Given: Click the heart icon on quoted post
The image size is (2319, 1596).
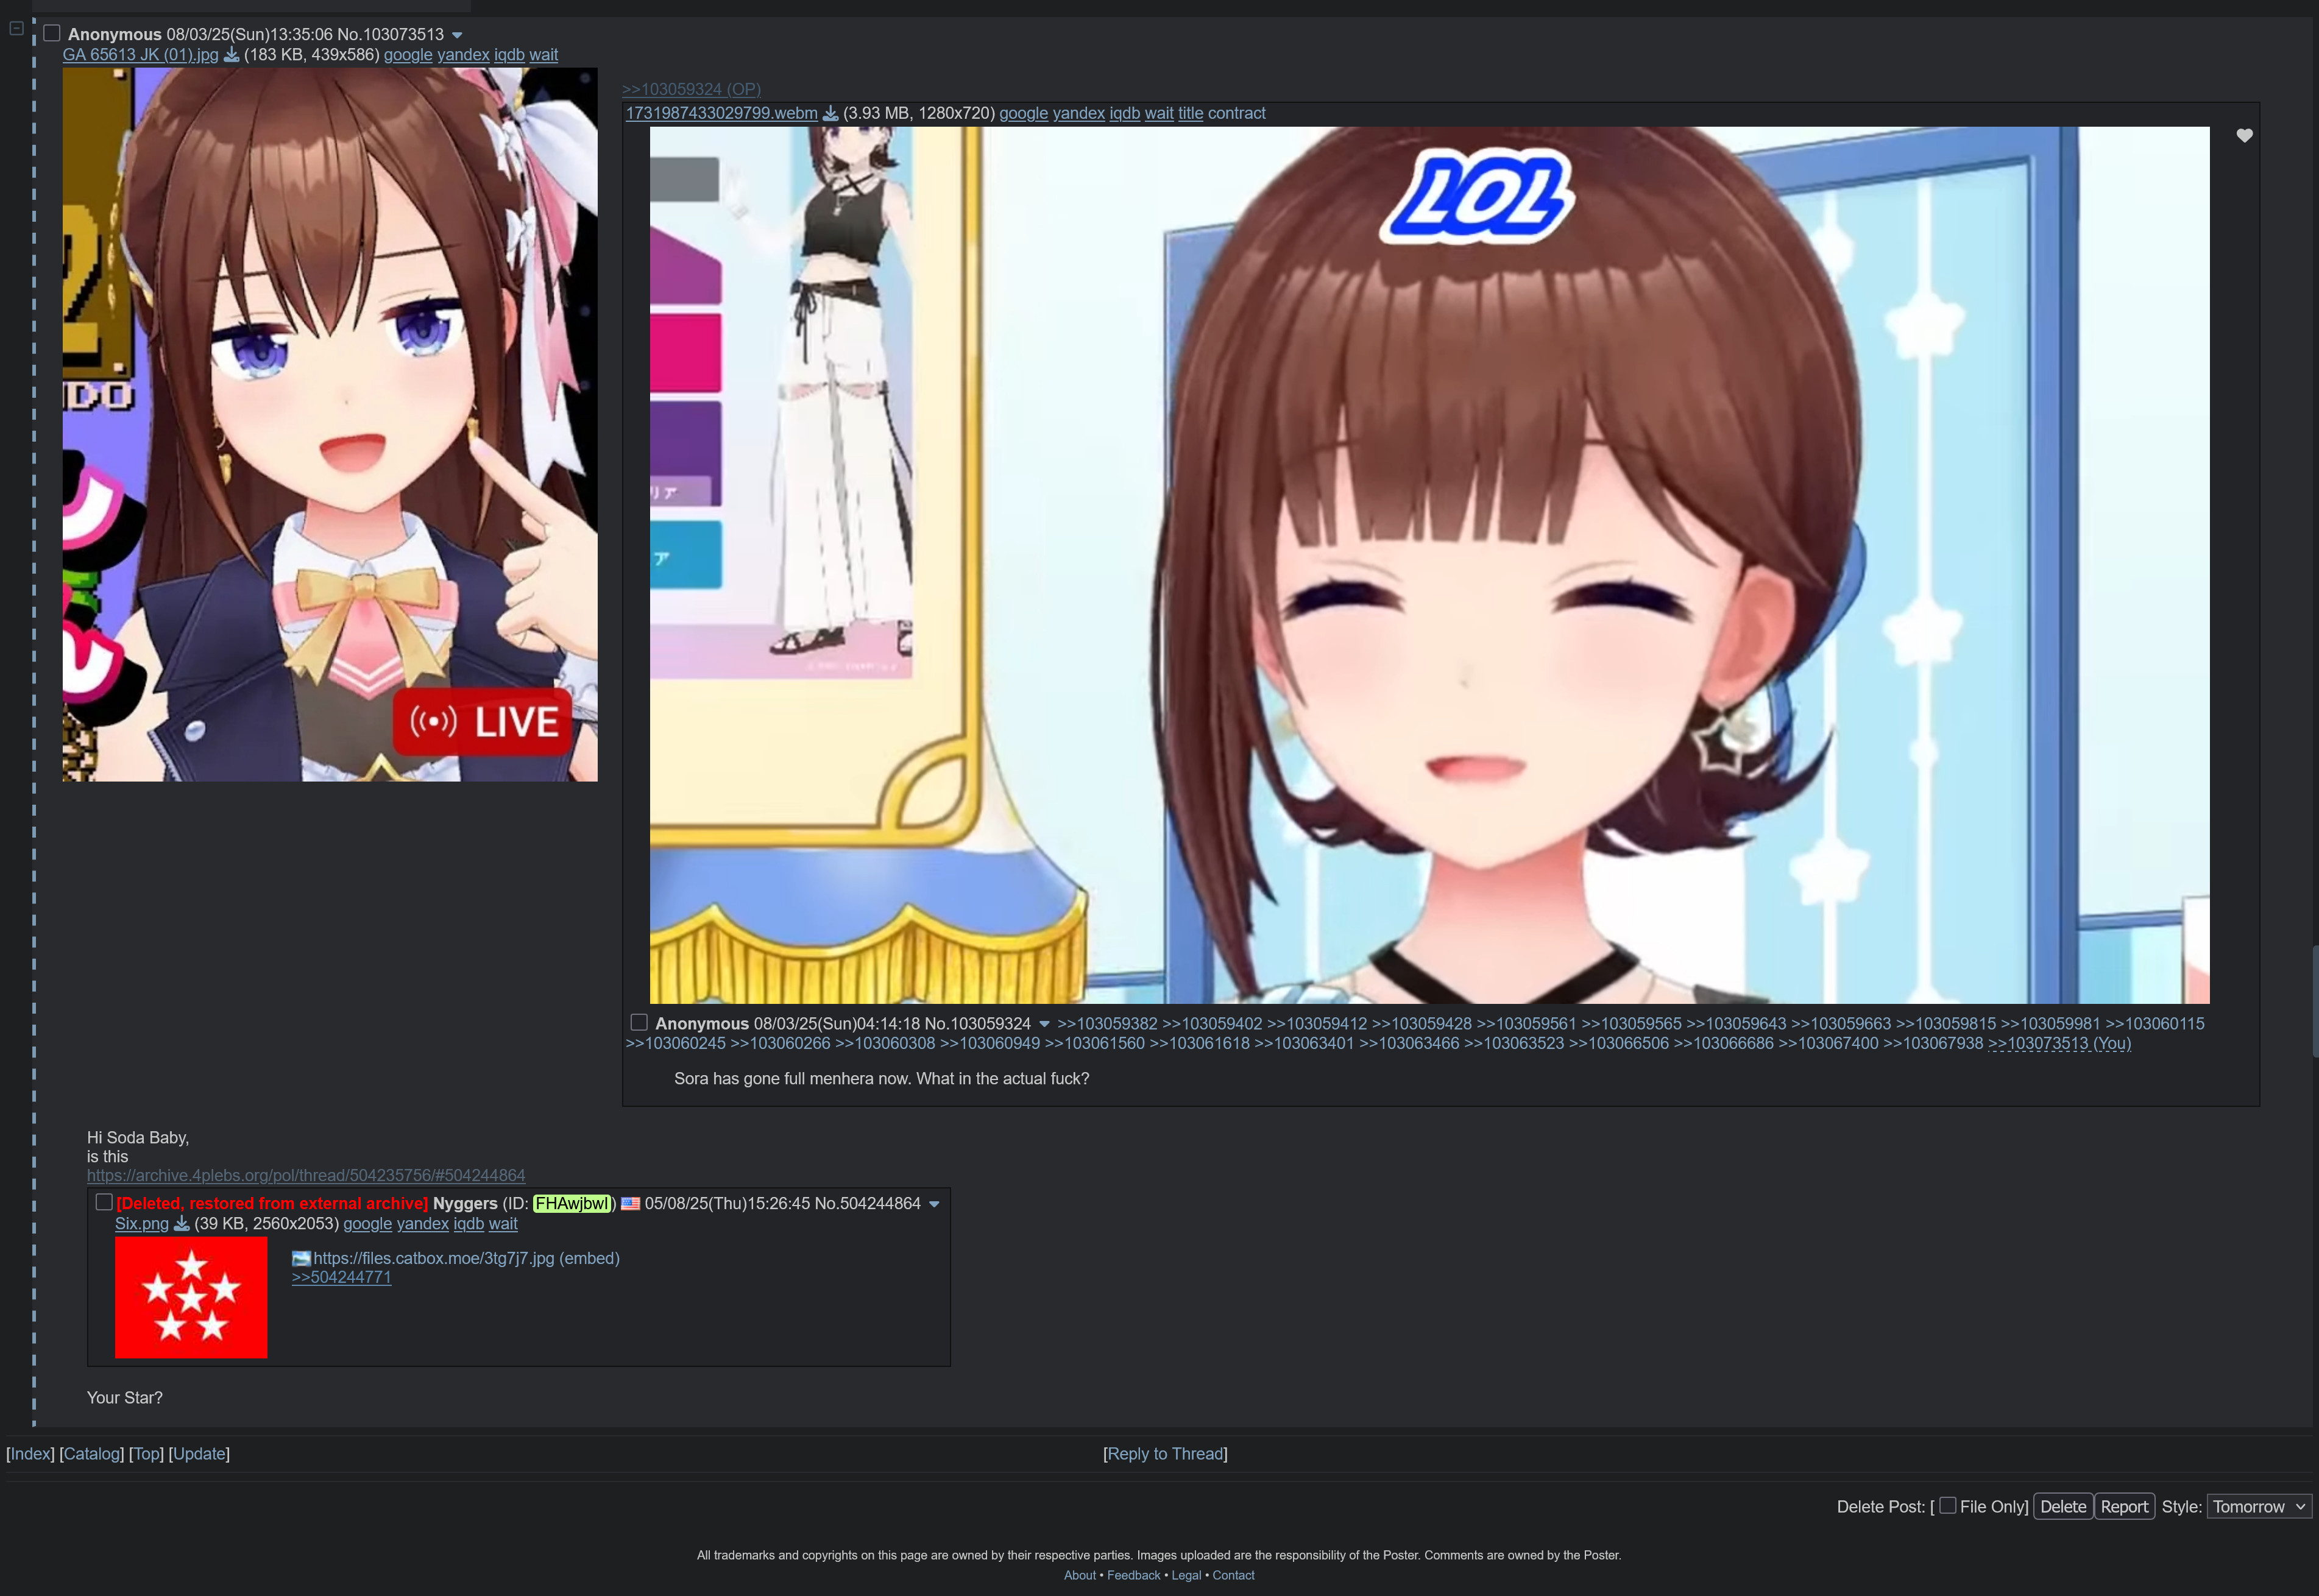Looking at the screenshot, I should tap(2244, 136).
